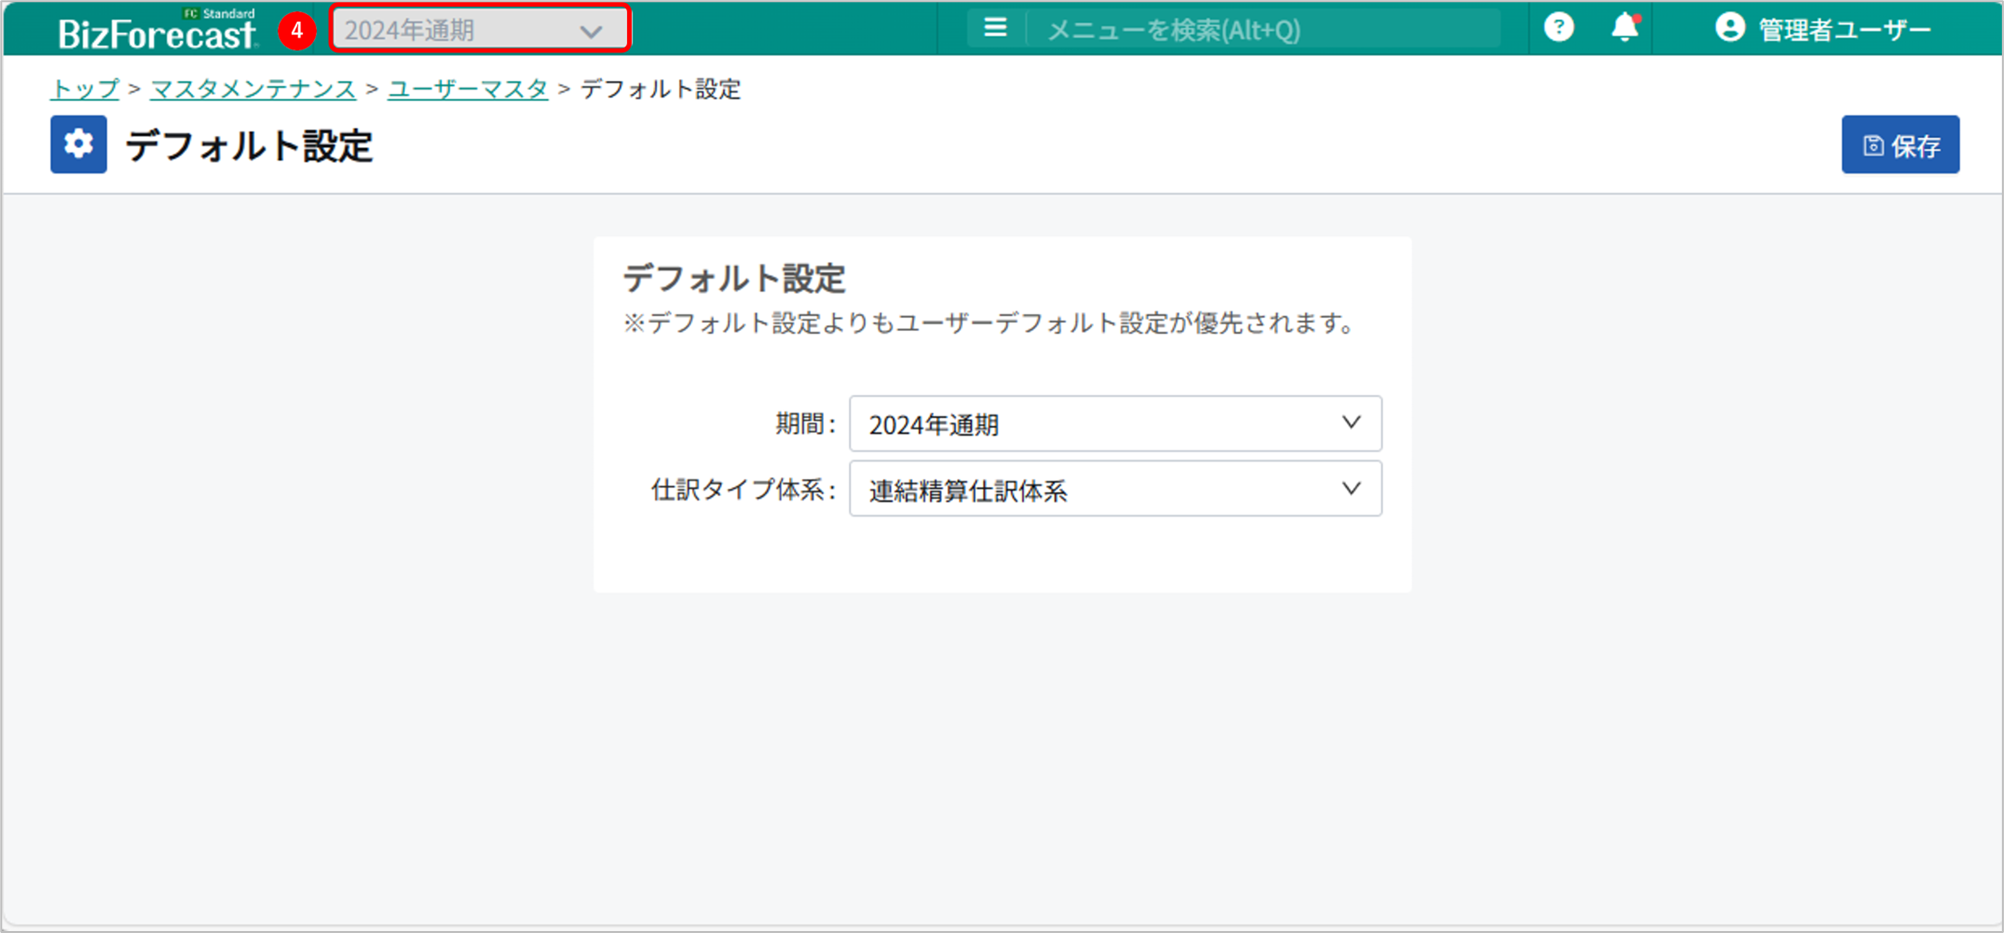This screenshot has width=2004, height=933.
Task: Click the header period selector's down arrow
Action: 591,31
